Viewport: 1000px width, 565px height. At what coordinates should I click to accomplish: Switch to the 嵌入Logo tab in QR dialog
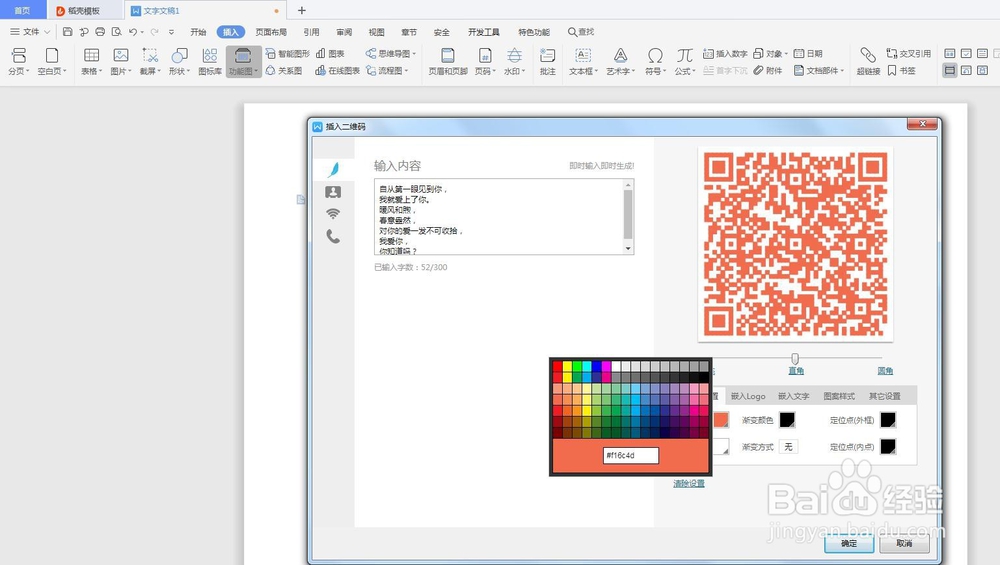tap(747, 396)
